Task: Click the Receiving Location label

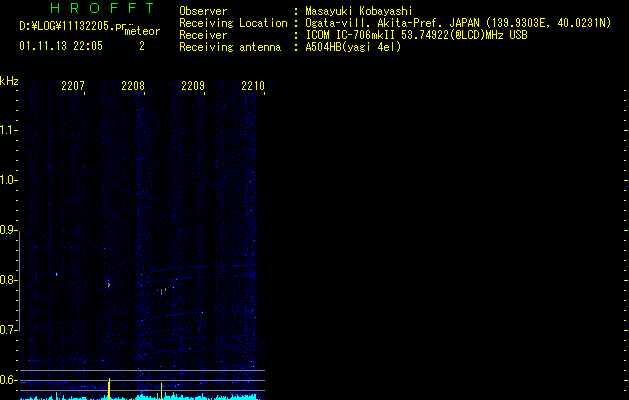Action: coord(233,23)
